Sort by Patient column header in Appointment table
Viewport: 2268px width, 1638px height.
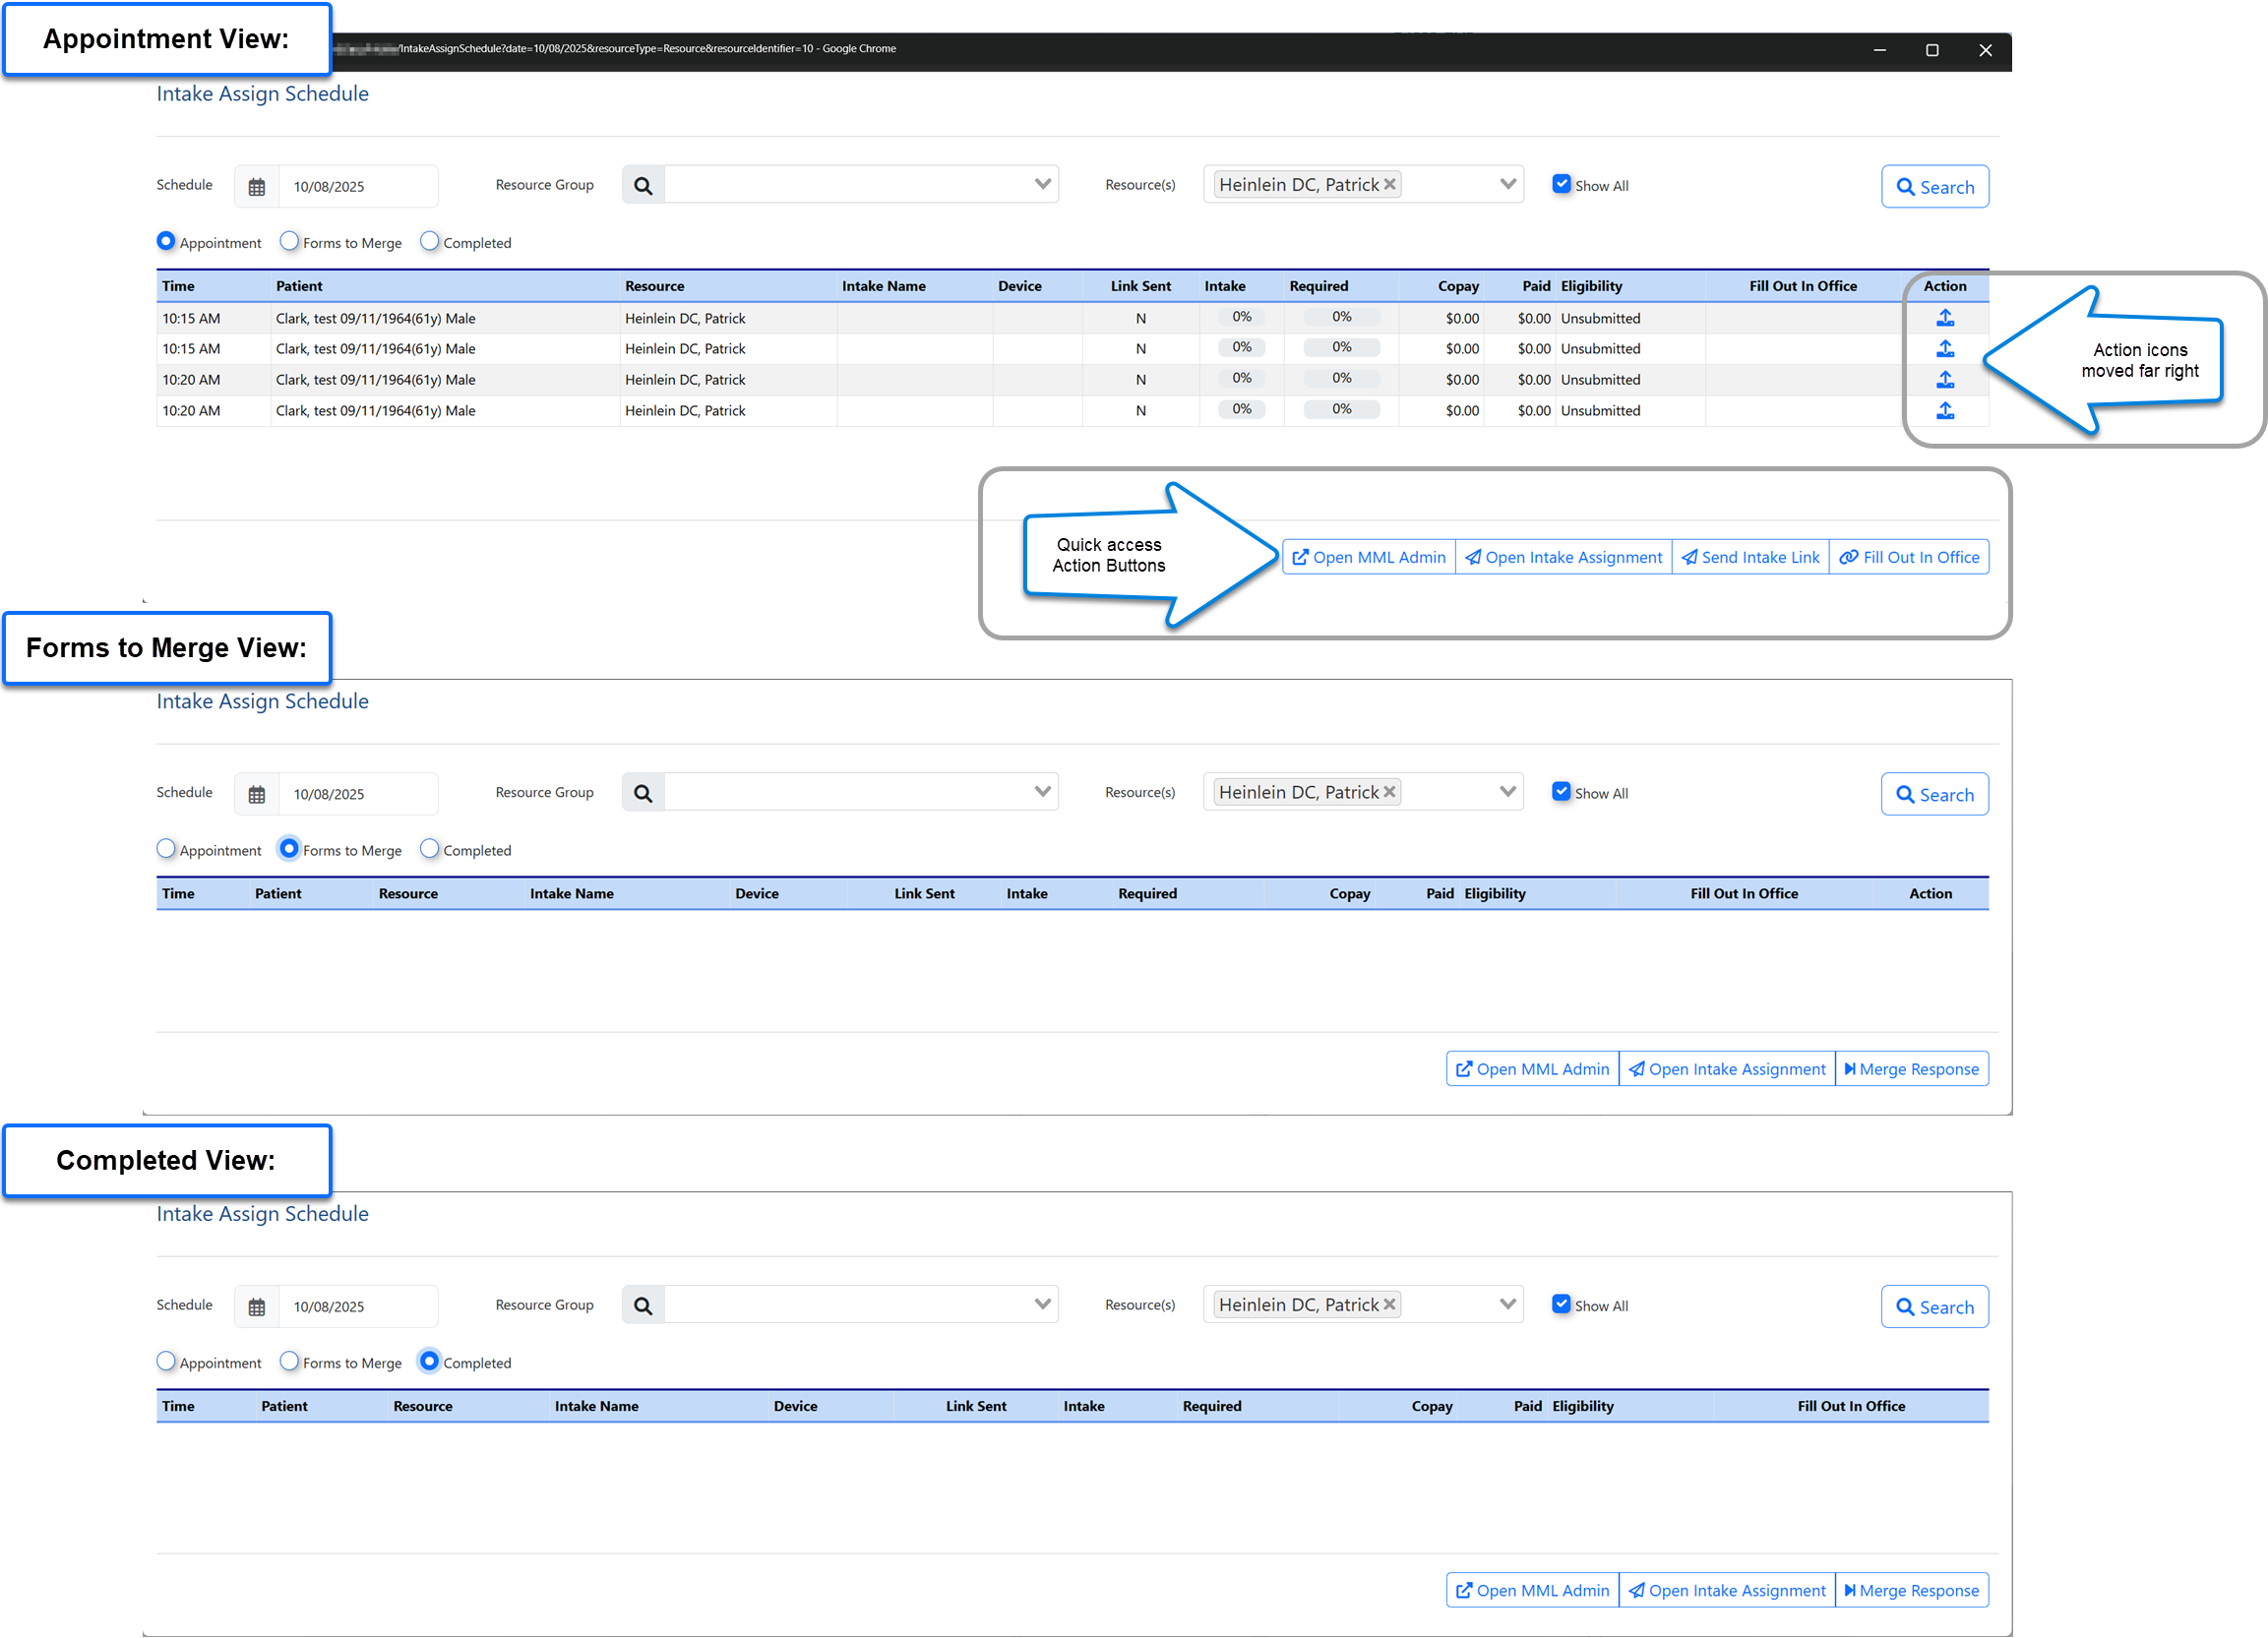tap(299, 286)
